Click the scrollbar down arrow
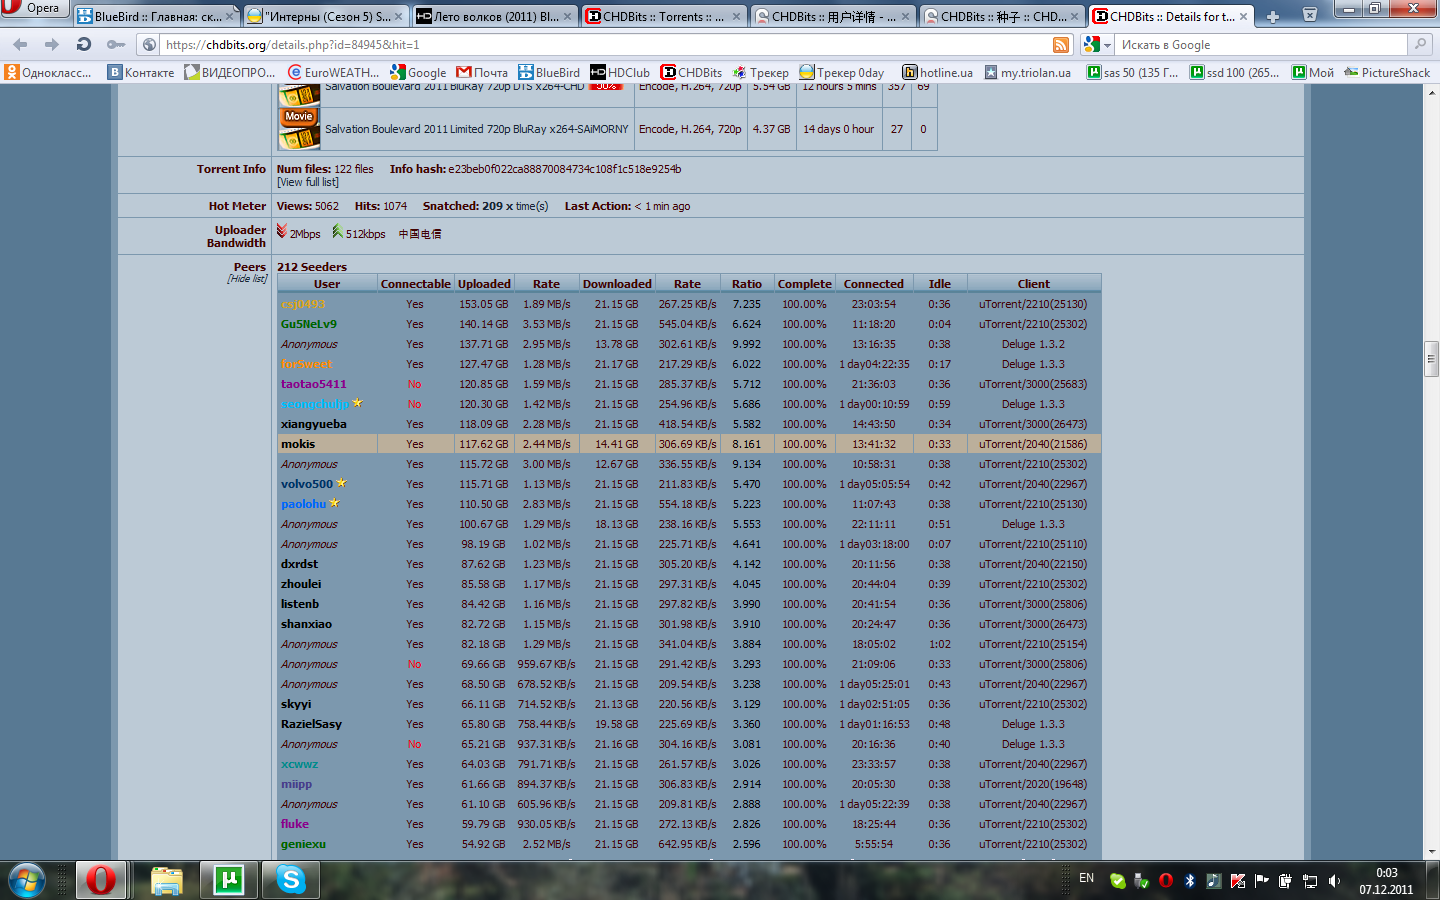1440x900 pixels. click(x=1431, y=851)
